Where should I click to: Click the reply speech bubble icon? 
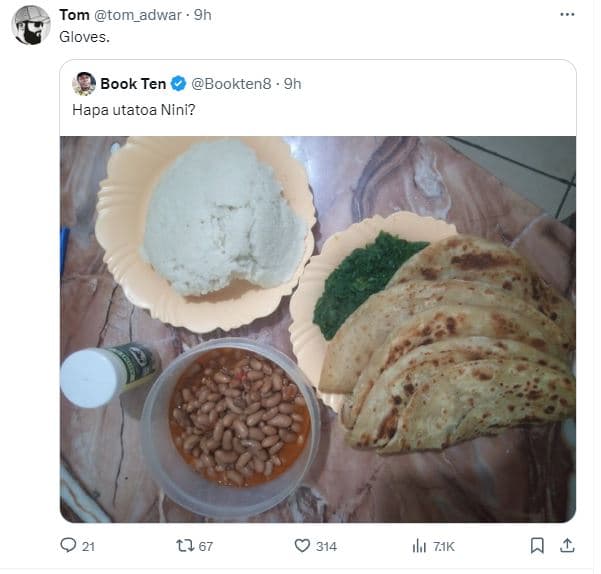point(69,546)
